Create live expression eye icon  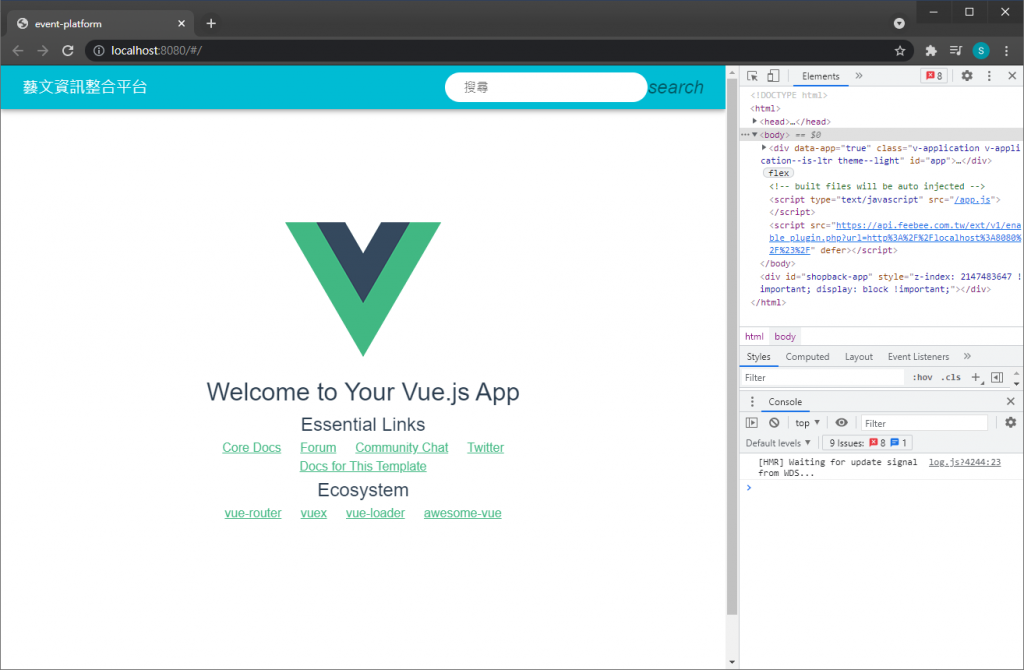tap(841, 423)
